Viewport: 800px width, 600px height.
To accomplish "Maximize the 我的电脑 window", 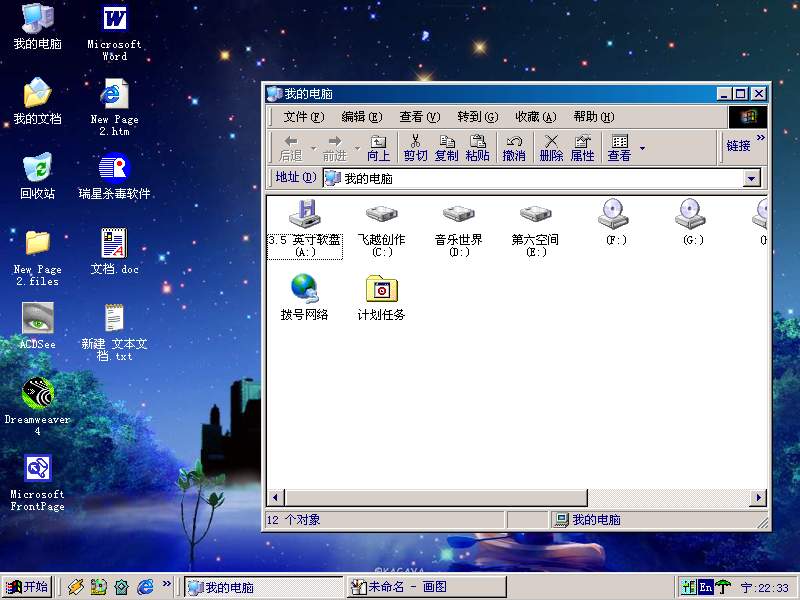I will coord(740,94).
